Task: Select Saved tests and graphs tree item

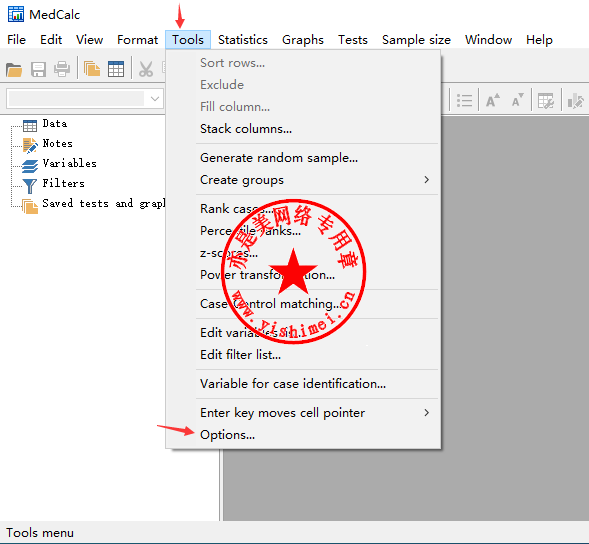Action: point(103,203)
